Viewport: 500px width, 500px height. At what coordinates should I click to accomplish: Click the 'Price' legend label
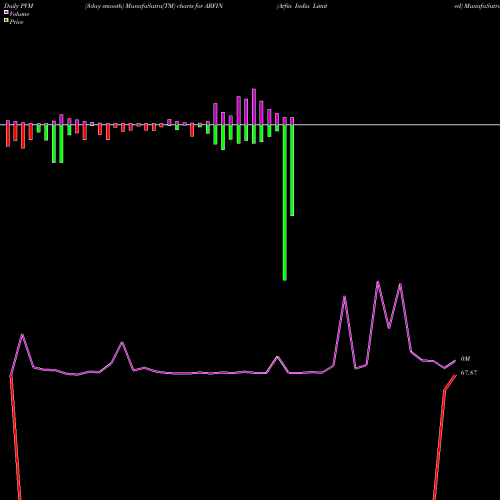point(16,22)
